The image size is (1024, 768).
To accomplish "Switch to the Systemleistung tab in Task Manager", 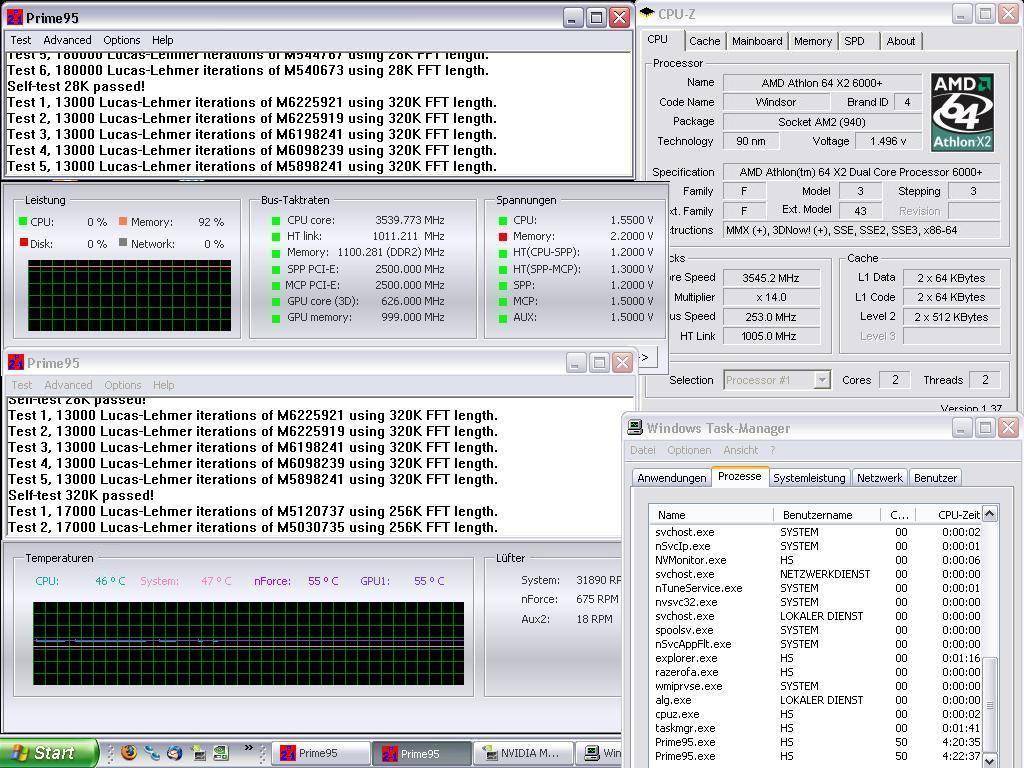I will (x=809, y=477).
